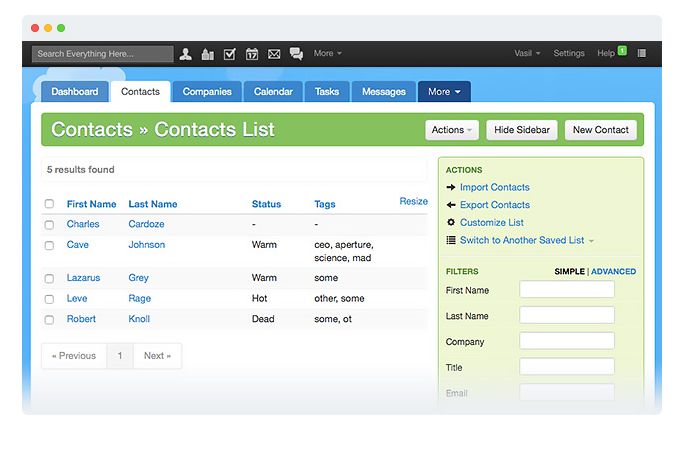Viewport: 684px width, 455px height.
Task: Open the Actions dropdown button
Action: [452, 130]
